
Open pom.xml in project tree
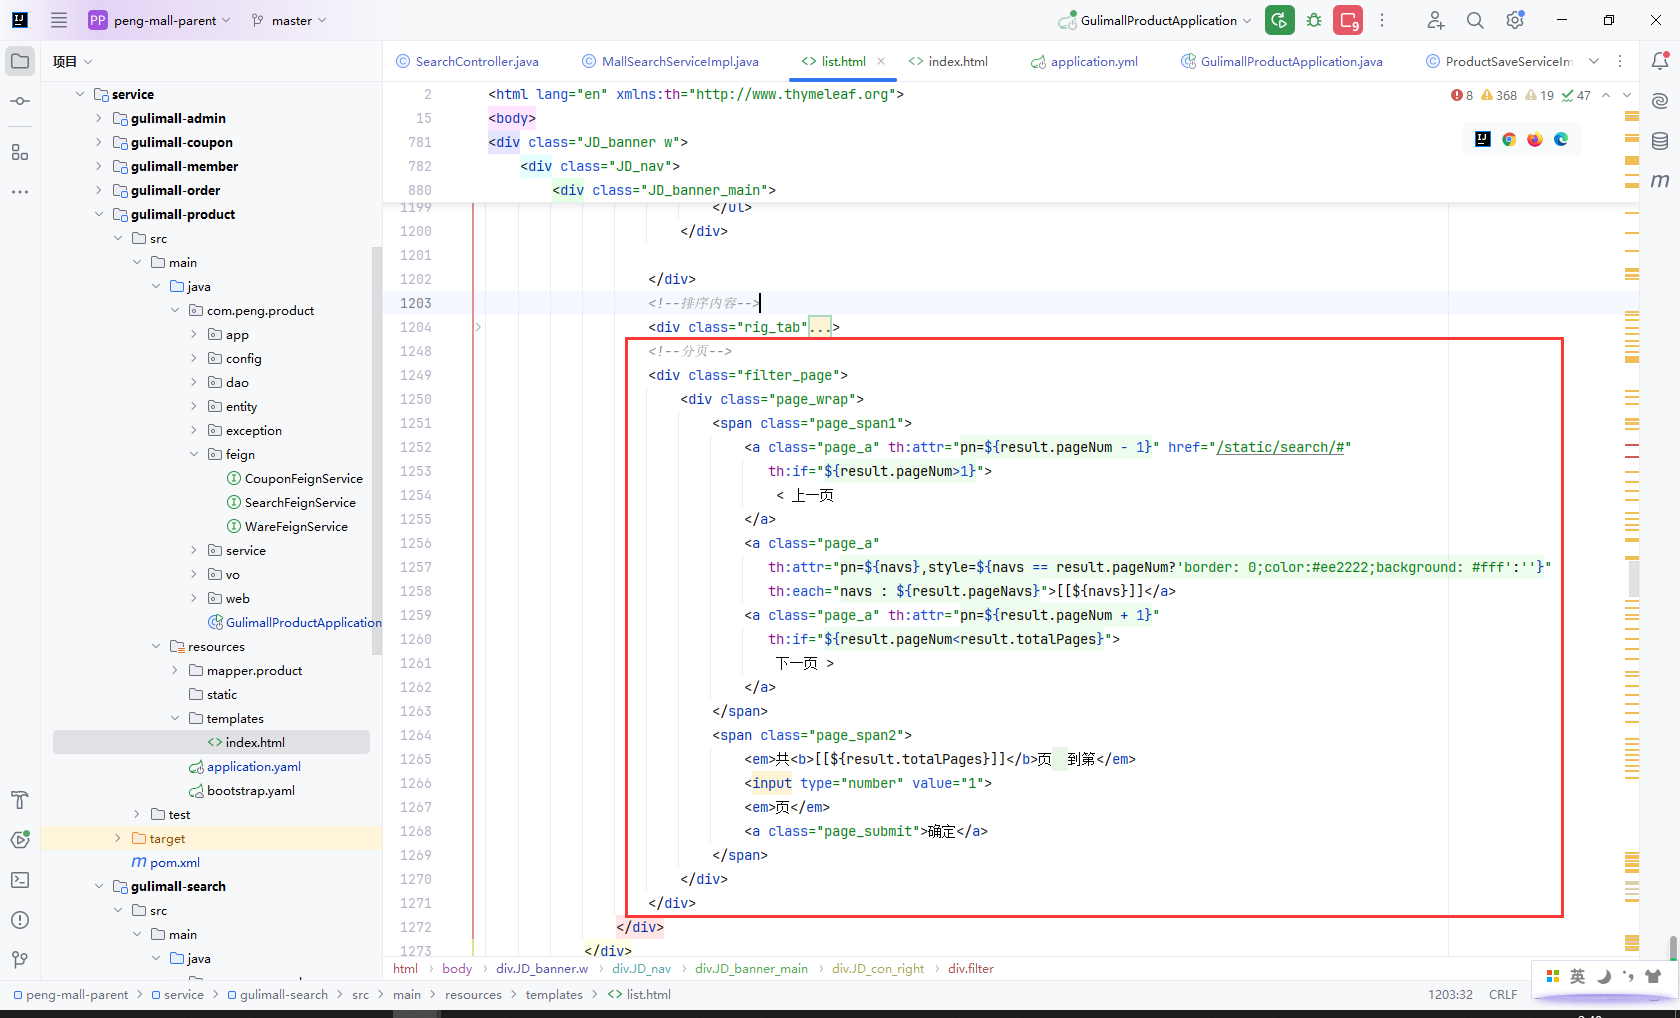tap(166, 862)
